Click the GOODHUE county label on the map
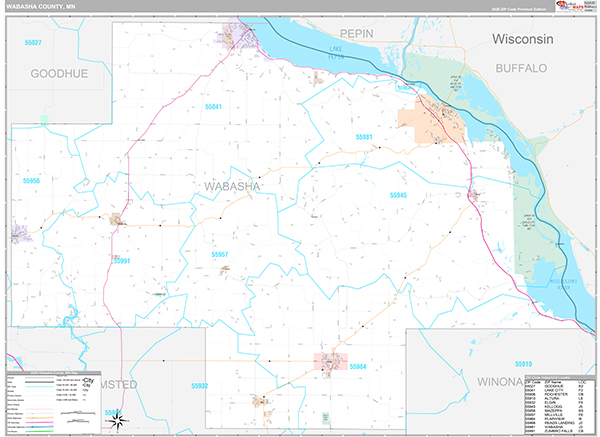This screenshot has width=600, height=437. [x=59, y=73]
